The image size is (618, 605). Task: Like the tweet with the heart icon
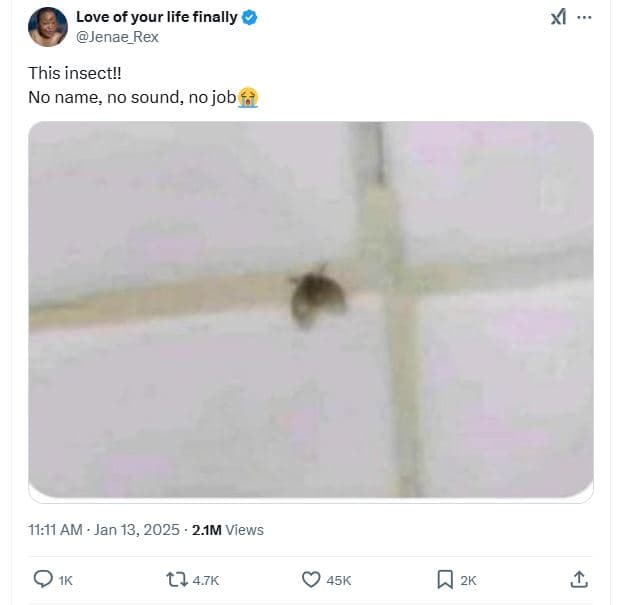[311, 579]
